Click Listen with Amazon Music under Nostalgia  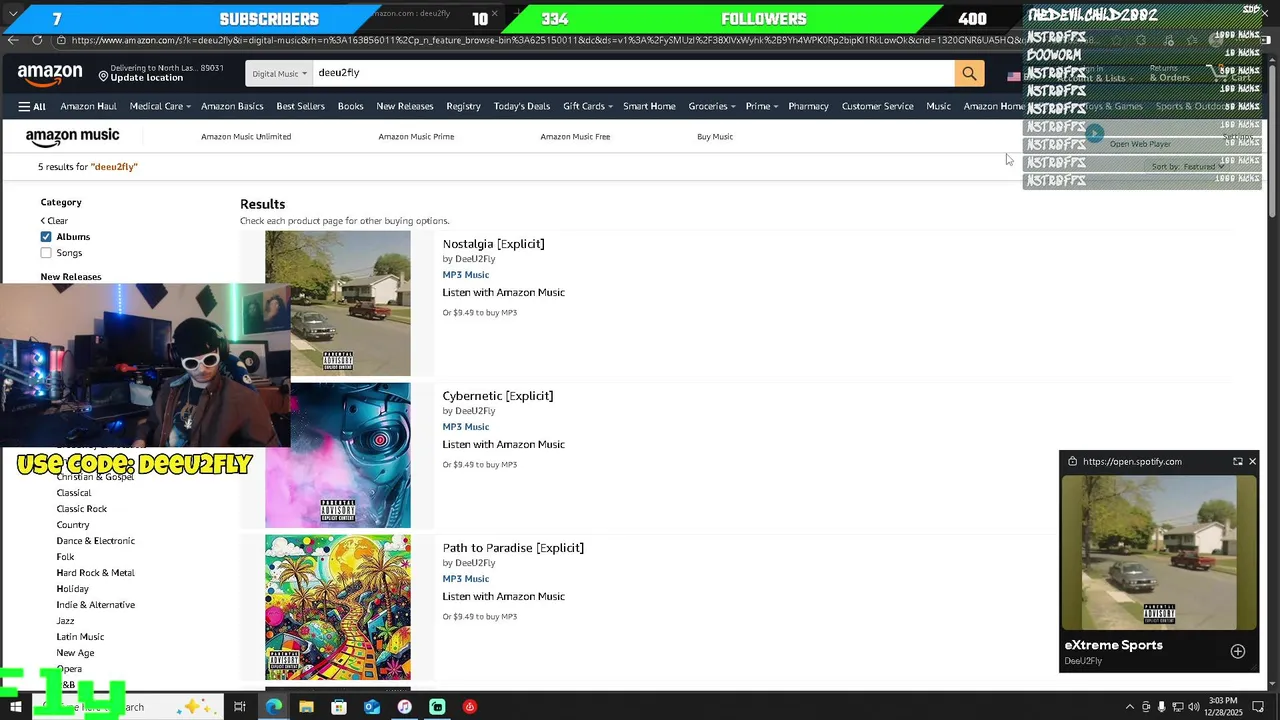point(503,293)
